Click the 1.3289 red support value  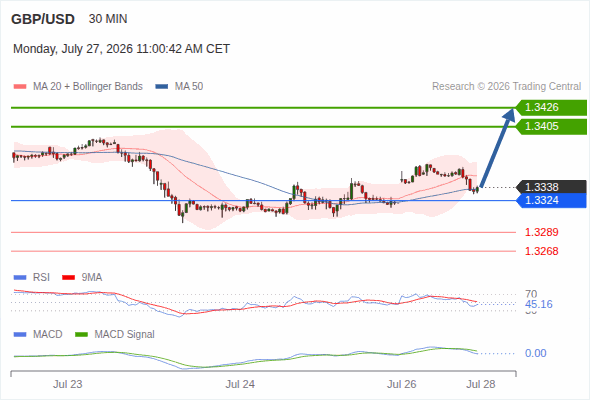pyautogui.click(x=541, y=232)
